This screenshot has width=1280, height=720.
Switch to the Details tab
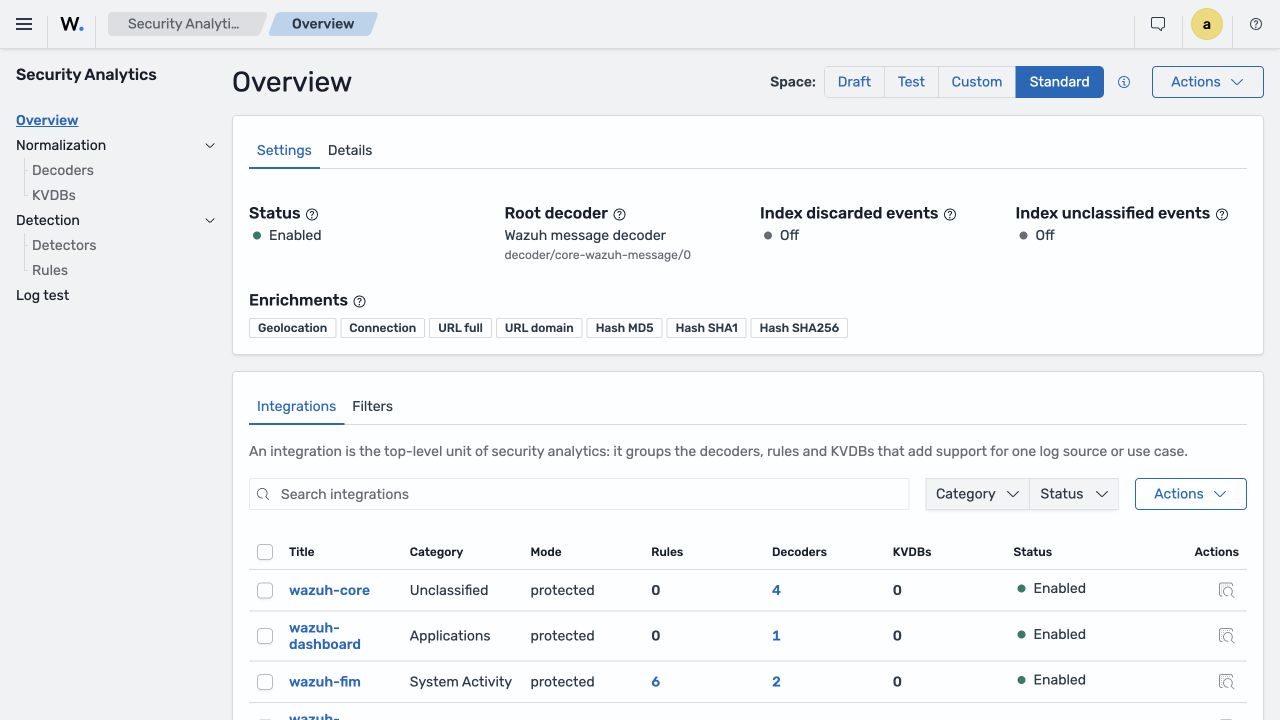click(x=350, y=151)
